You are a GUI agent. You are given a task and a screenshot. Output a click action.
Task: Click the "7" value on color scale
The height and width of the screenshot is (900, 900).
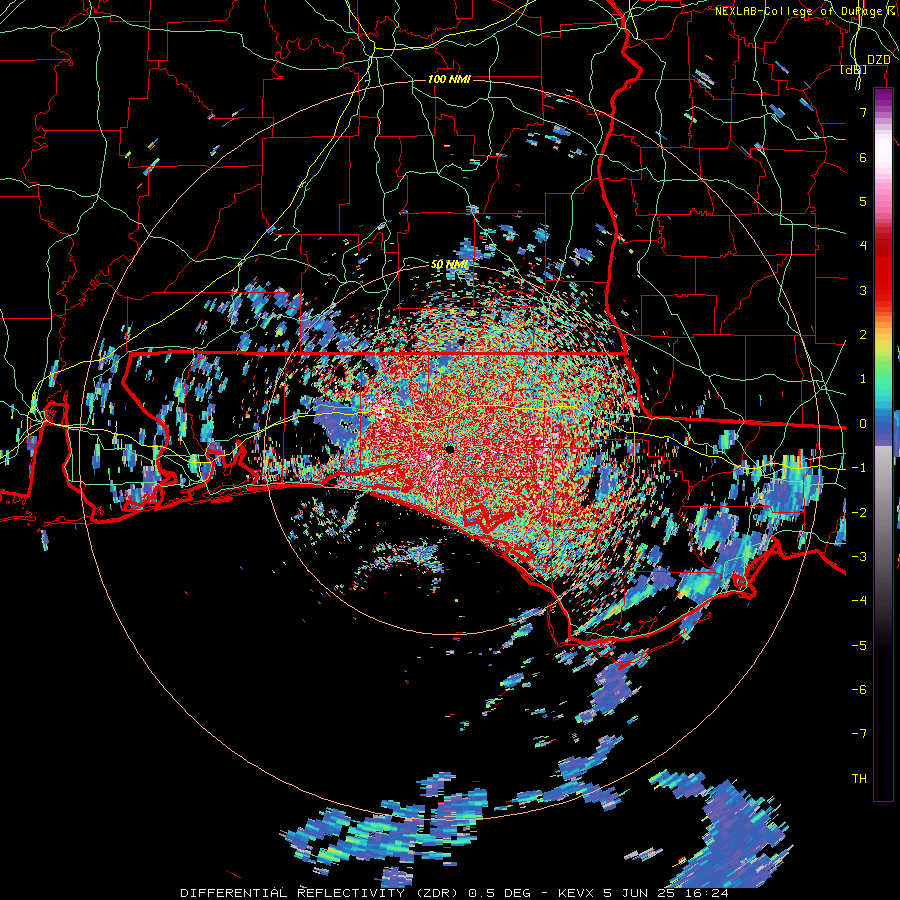863,112
